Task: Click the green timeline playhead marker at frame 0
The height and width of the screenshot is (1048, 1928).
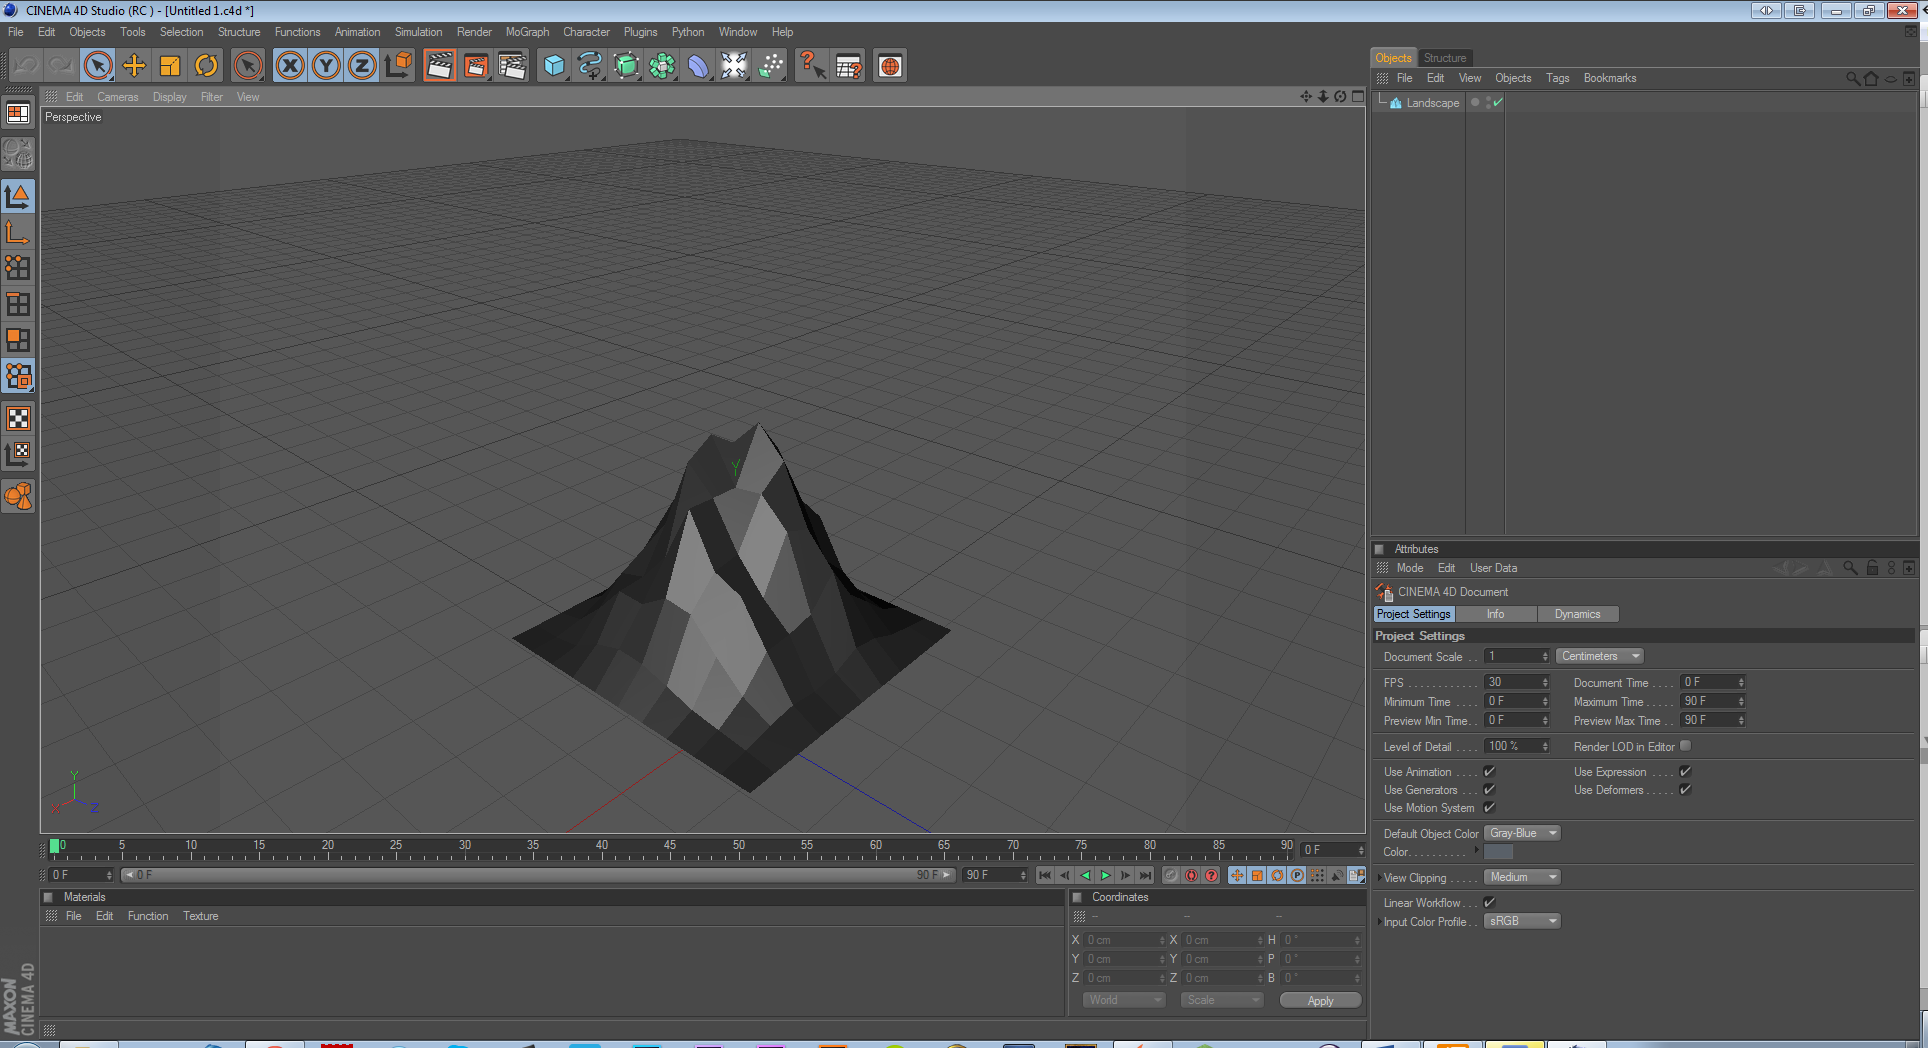Action: (54, 846)
